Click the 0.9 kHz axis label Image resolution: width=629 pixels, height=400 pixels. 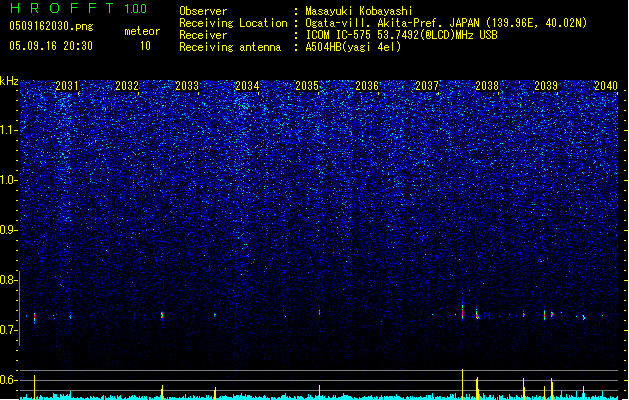pyautogui.click(x=9, y=230)
